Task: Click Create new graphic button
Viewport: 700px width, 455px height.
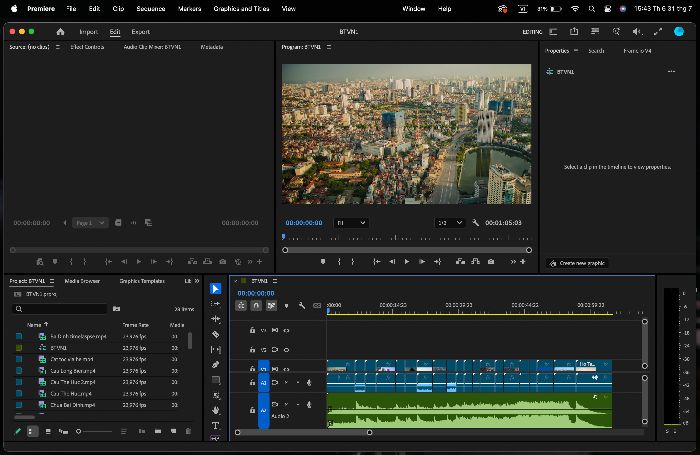Action: point(577,263)
